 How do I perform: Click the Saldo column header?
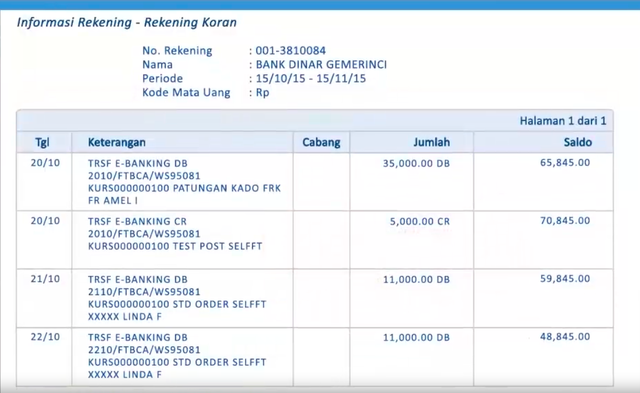pos(578,142)
